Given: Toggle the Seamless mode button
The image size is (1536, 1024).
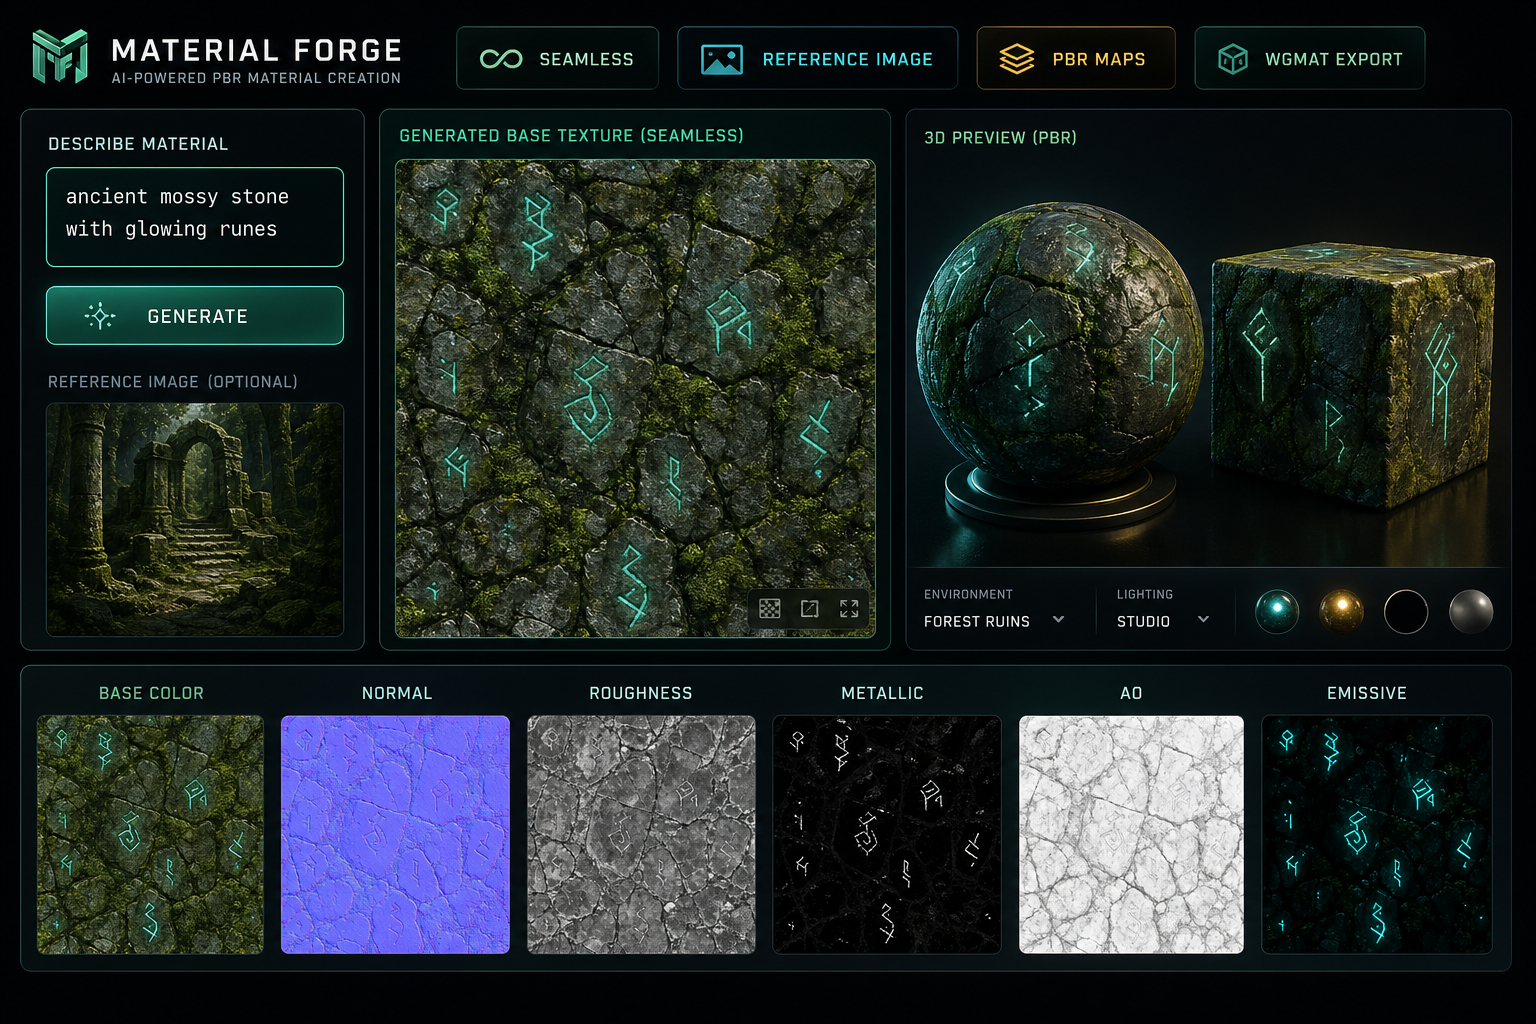Looking at the screenshot, I should 557,59.
